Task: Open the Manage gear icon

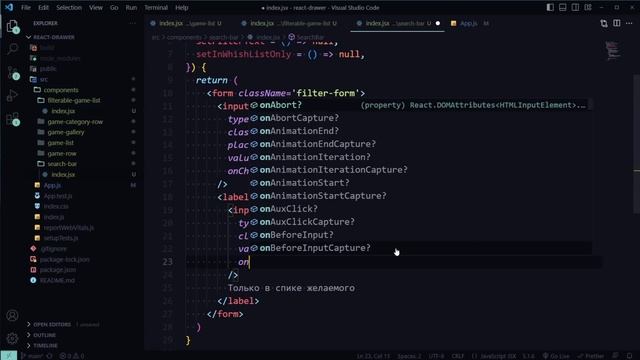Action: coord(12,338)
